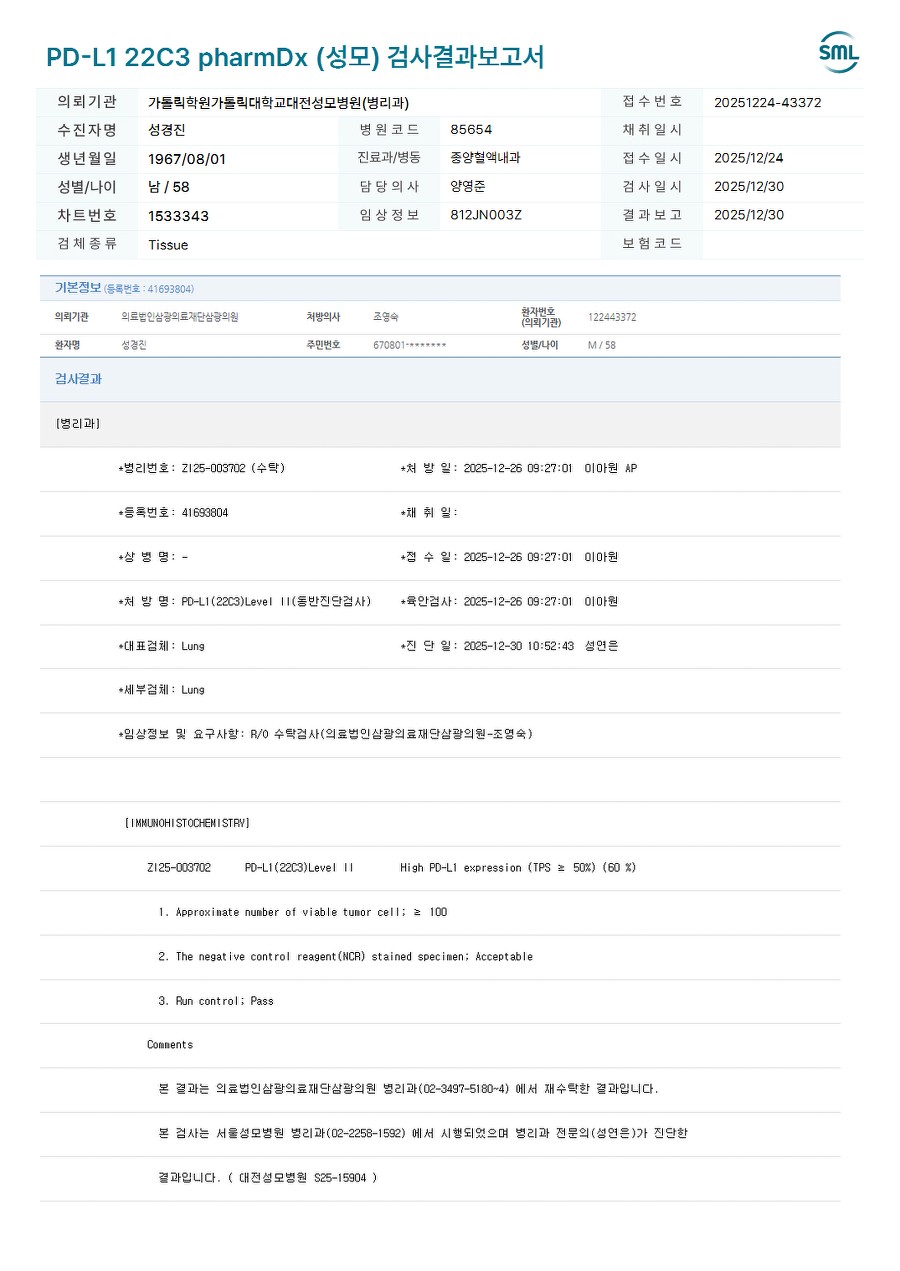Click the 접 수 일 timestamp line
Viewport: 900px width, 1271px height.
pos(509,557)
